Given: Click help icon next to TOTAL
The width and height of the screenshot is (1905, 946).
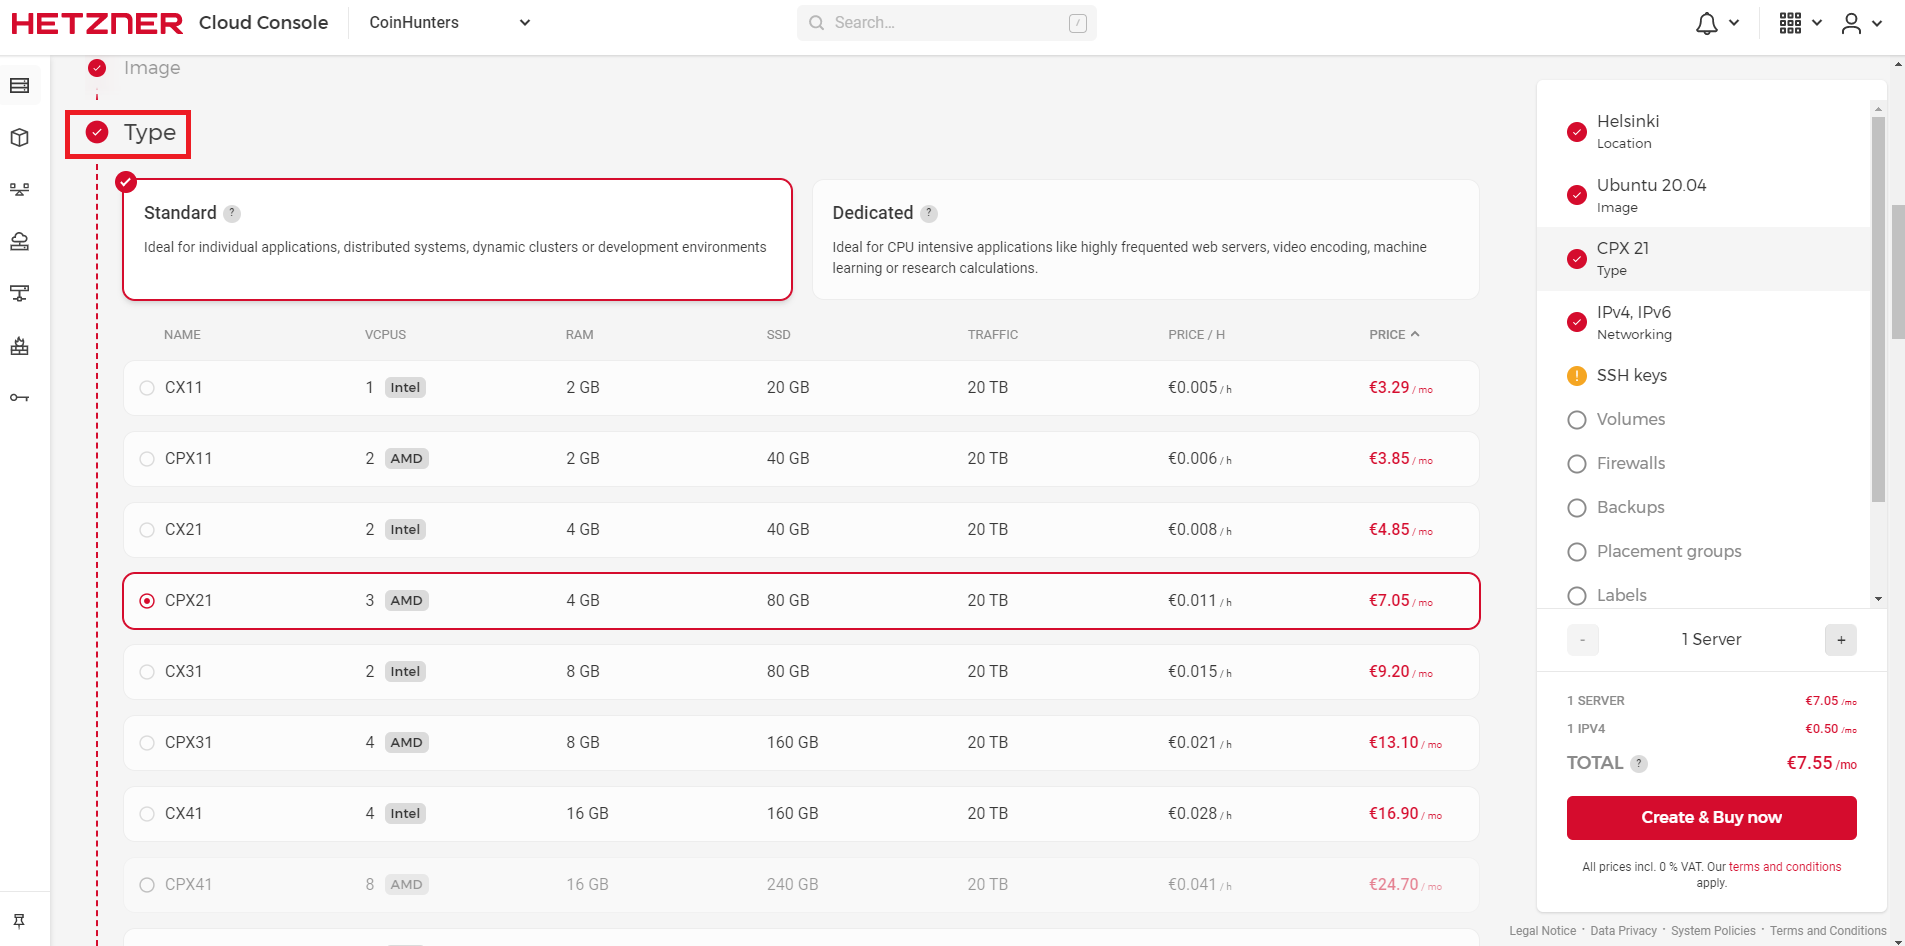Looking at the screenshot, I should click(x=1639, y=764).
